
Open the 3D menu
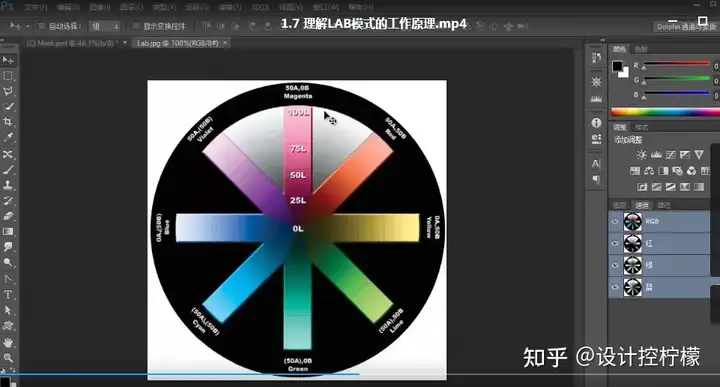point(260,7)
